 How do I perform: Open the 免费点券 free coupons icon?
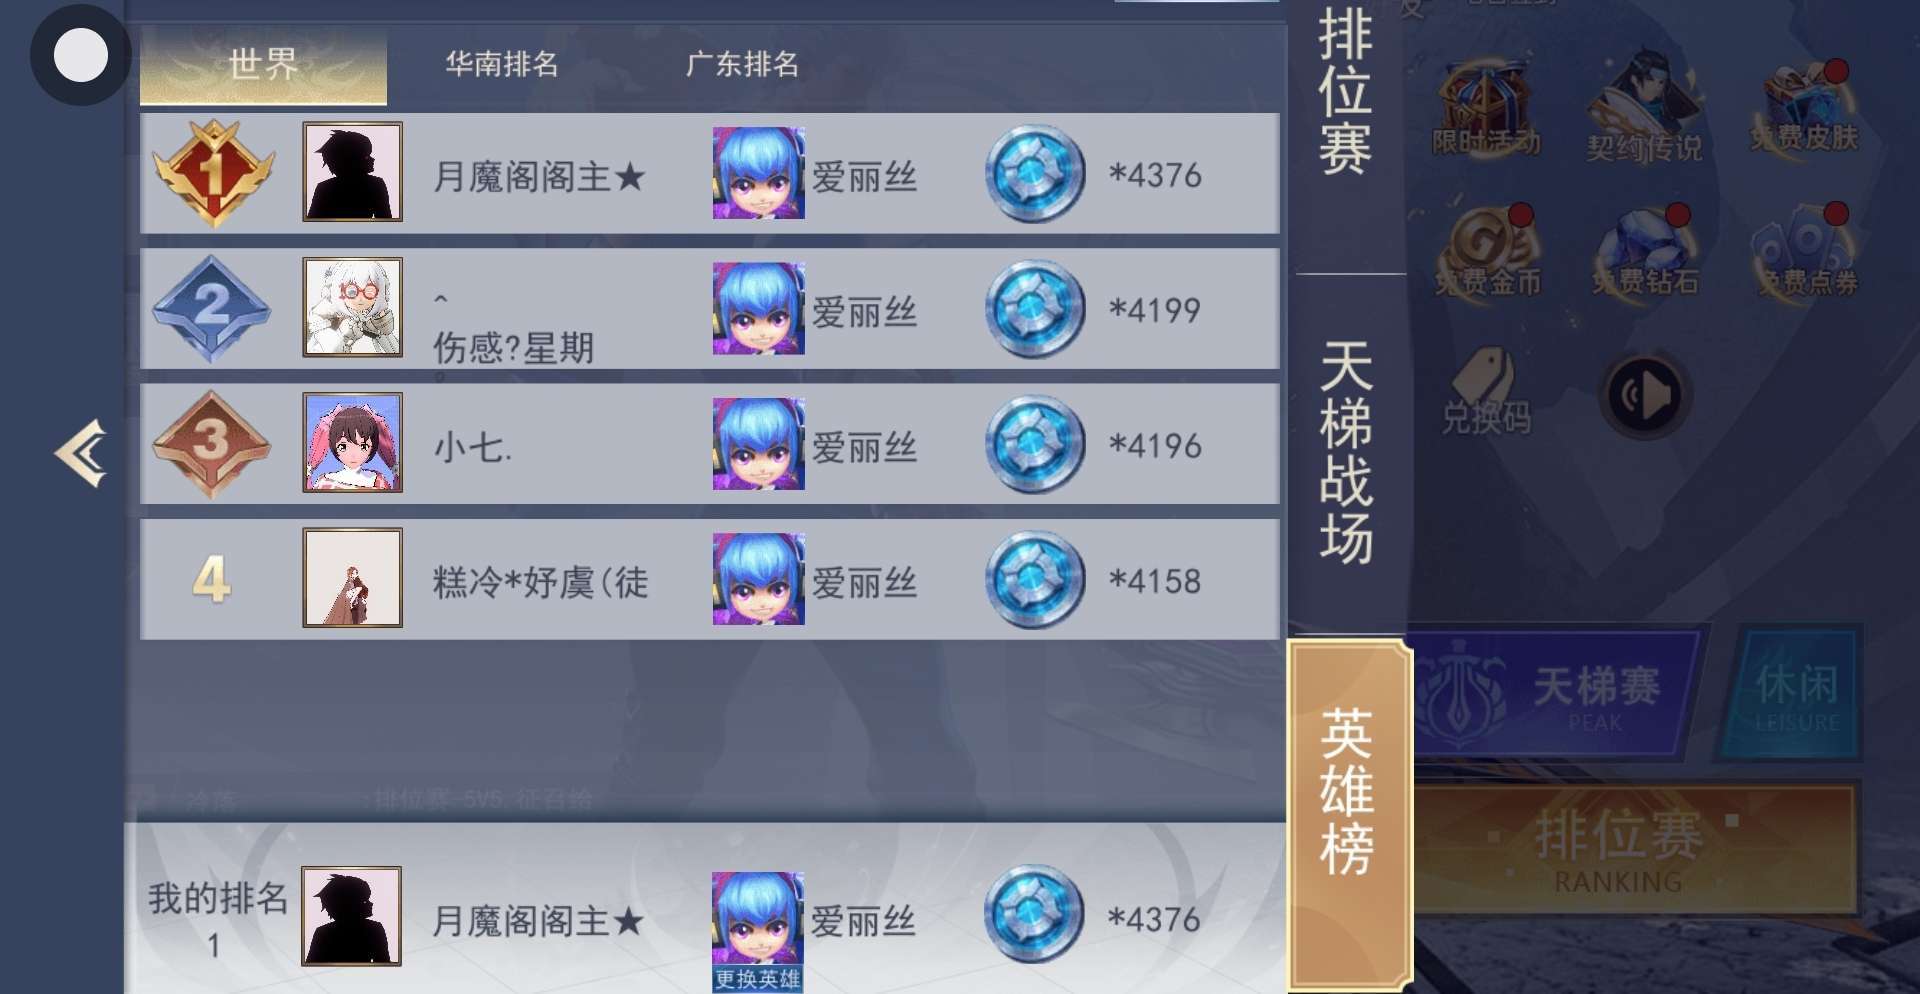(1806, 252)
